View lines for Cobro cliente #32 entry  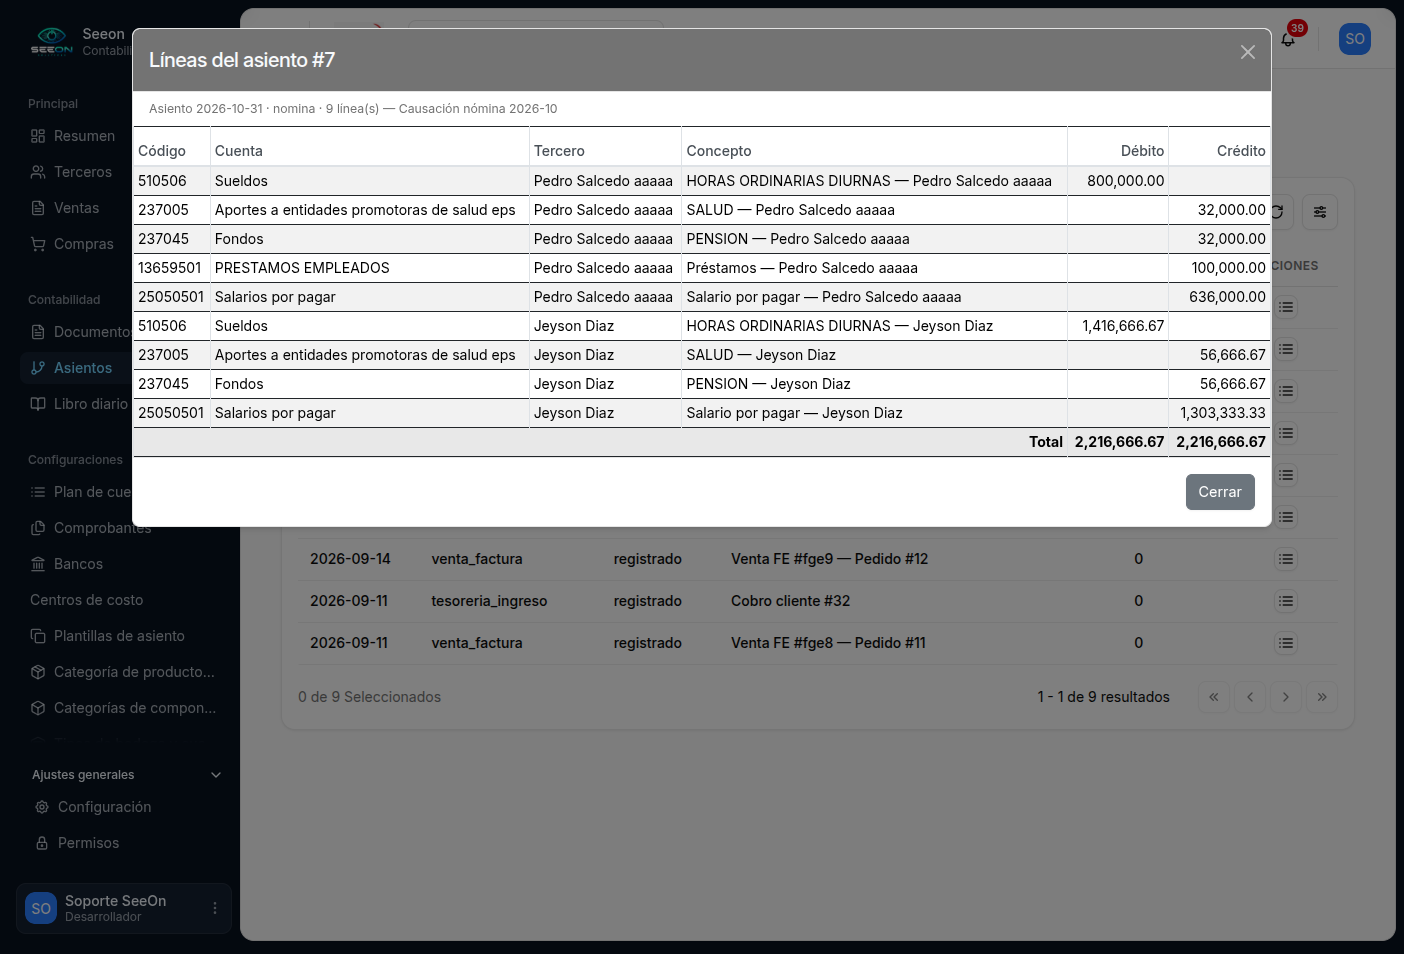pyautogui.click(x=1286, y=601)
